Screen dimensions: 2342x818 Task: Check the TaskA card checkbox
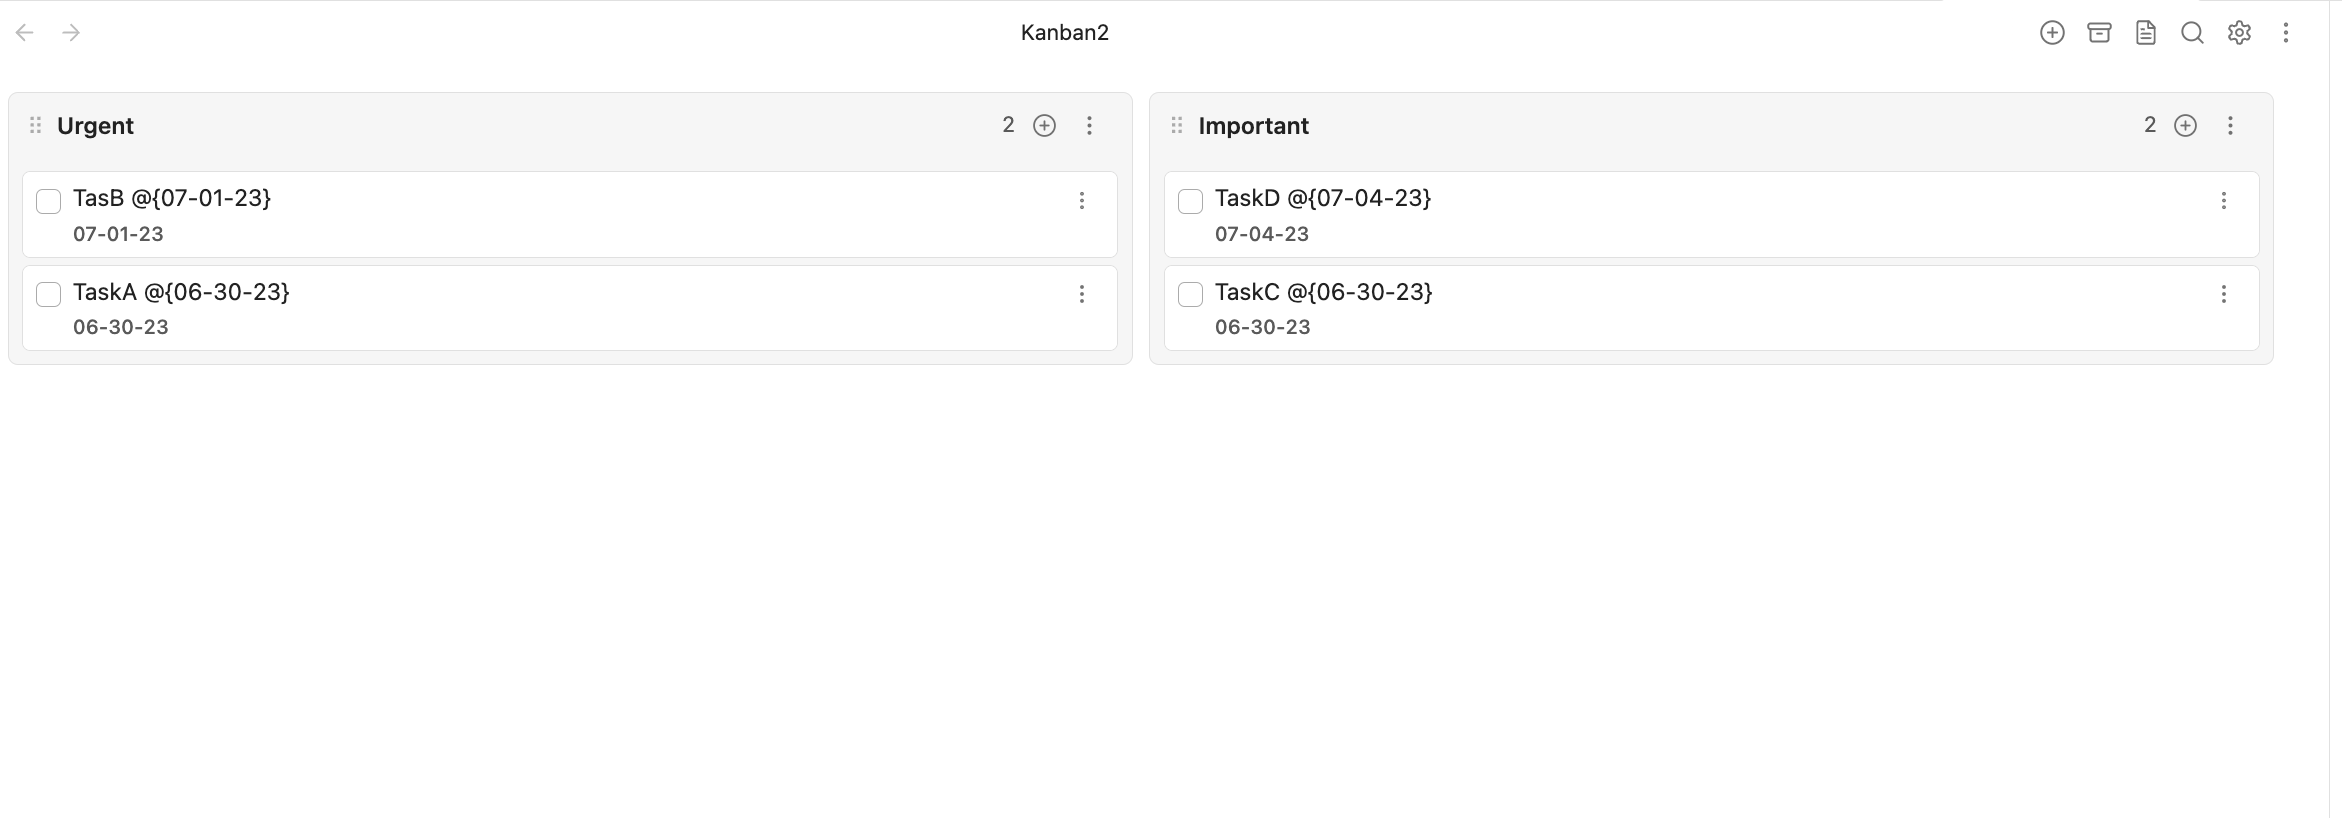(48, 294)
